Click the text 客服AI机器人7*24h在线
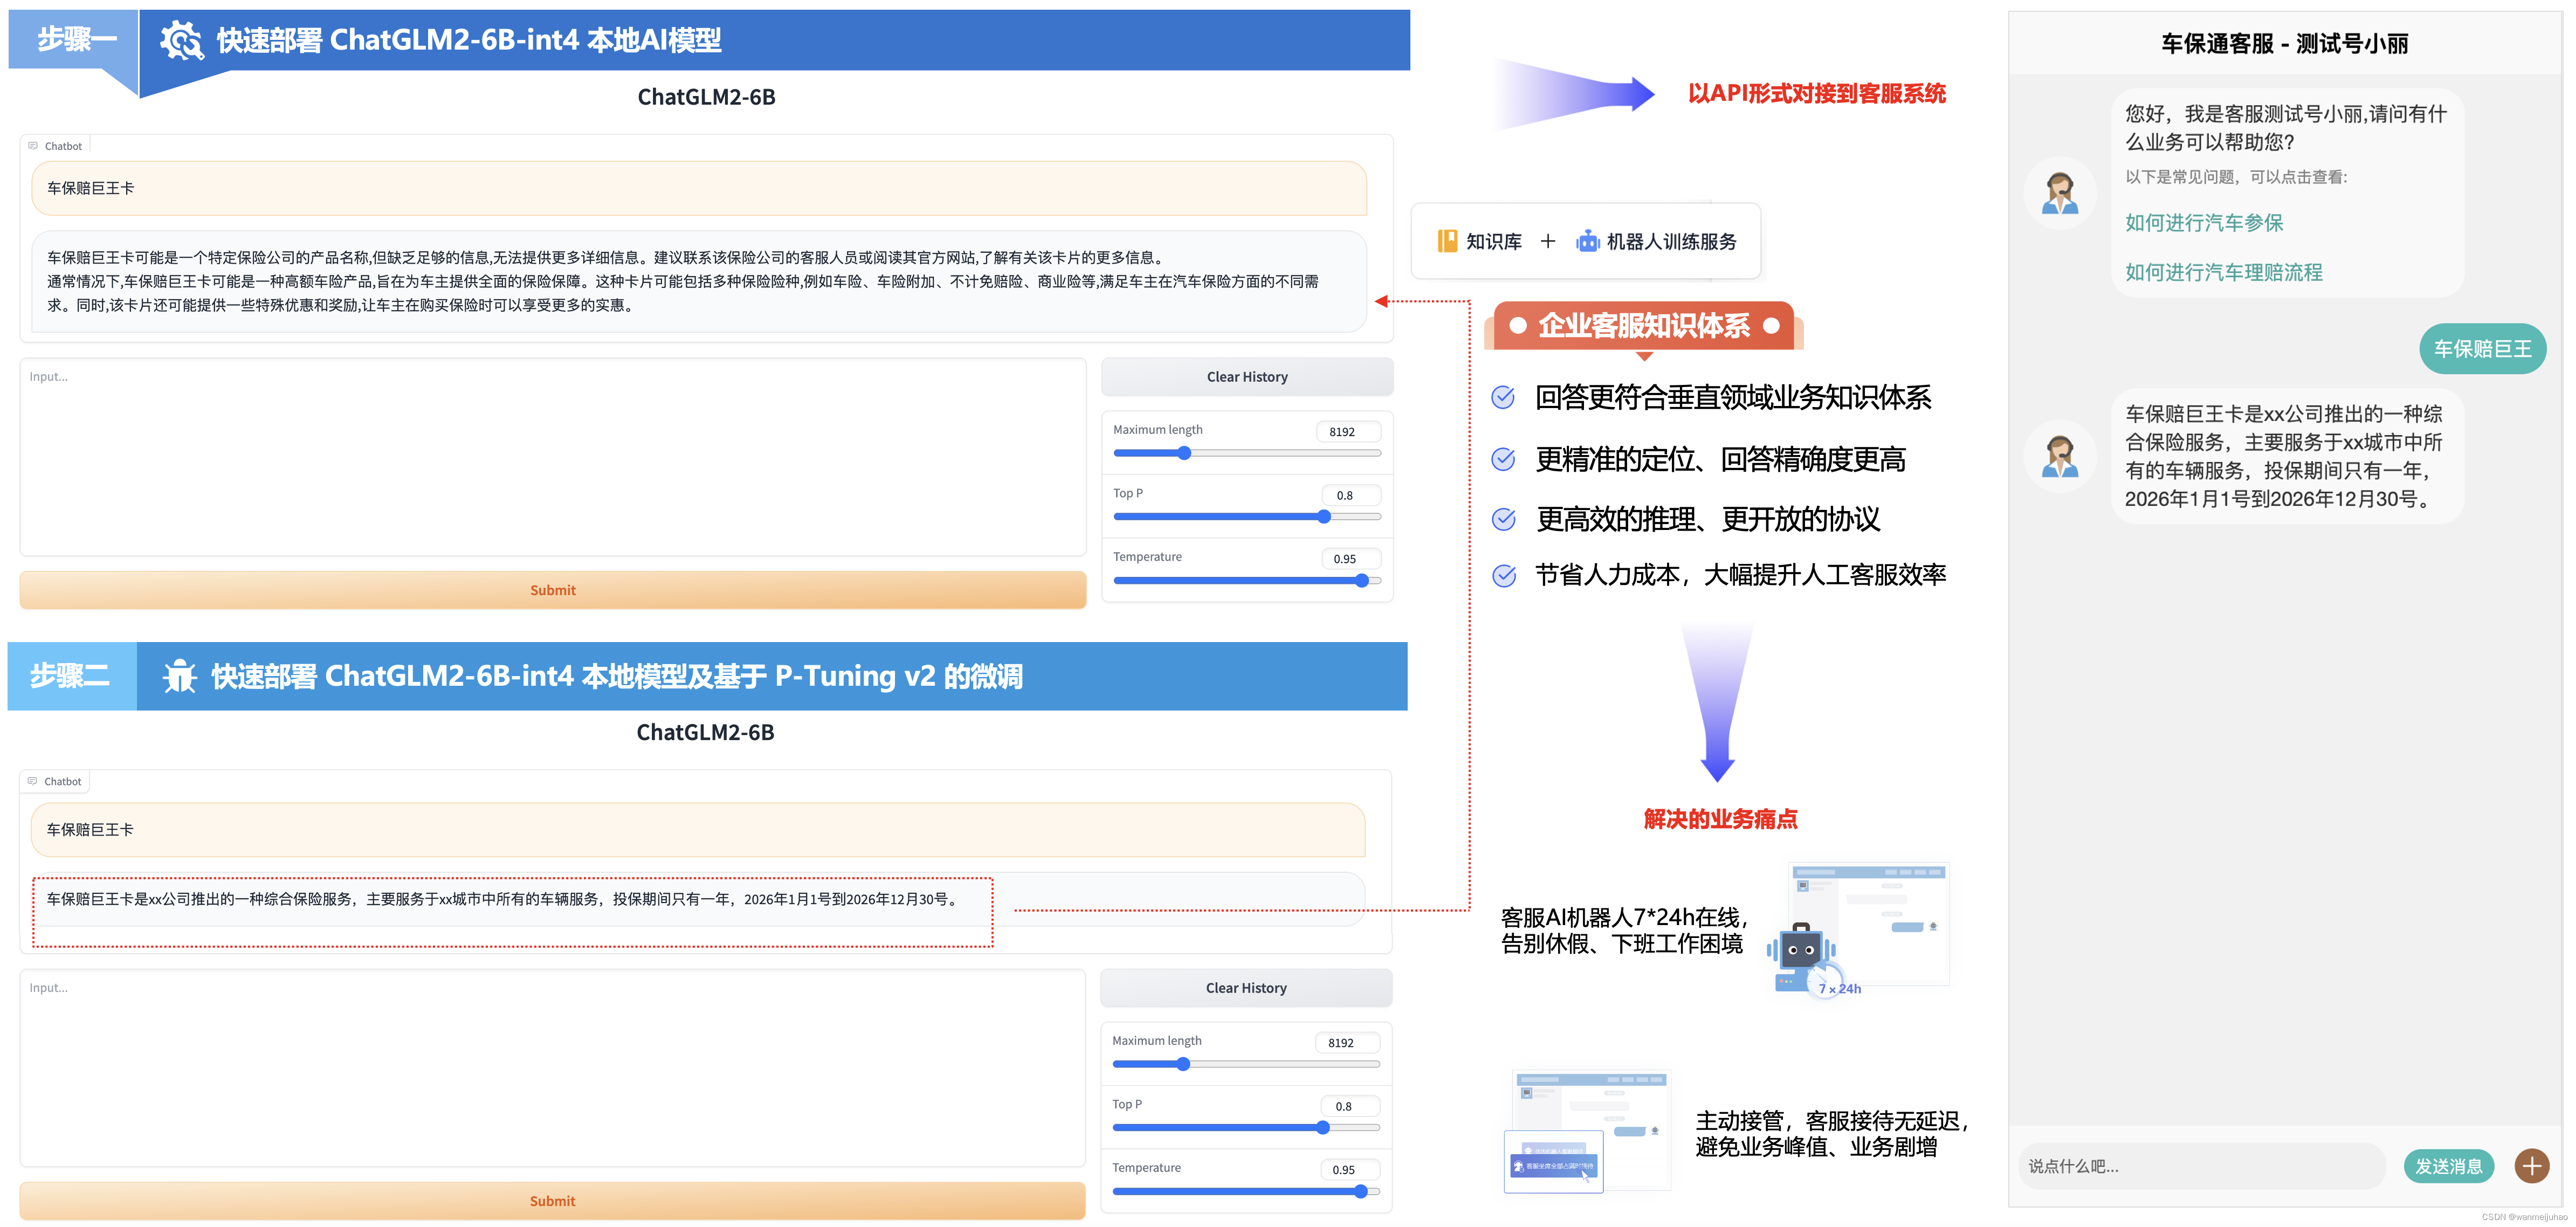The width and height of the screenshot is (2576, 1227). click(x=1622, y=918)
